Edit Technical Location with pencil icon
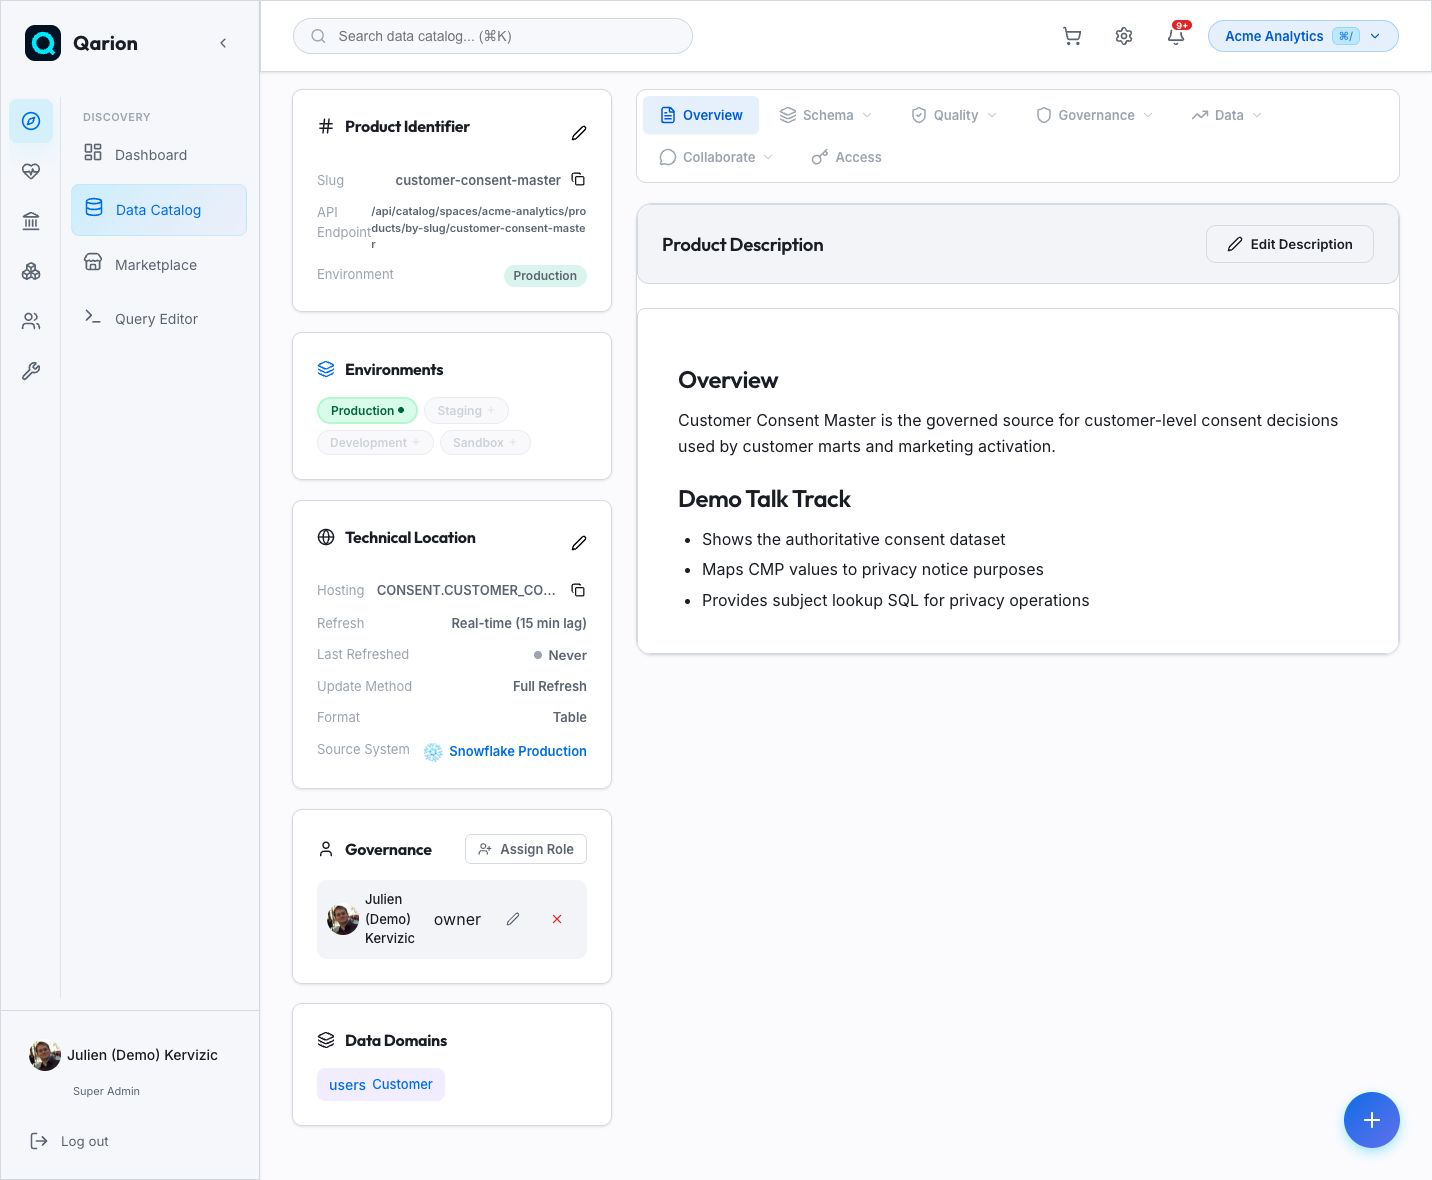This screenshot has width=1432, height=1180. pos(579,543)
